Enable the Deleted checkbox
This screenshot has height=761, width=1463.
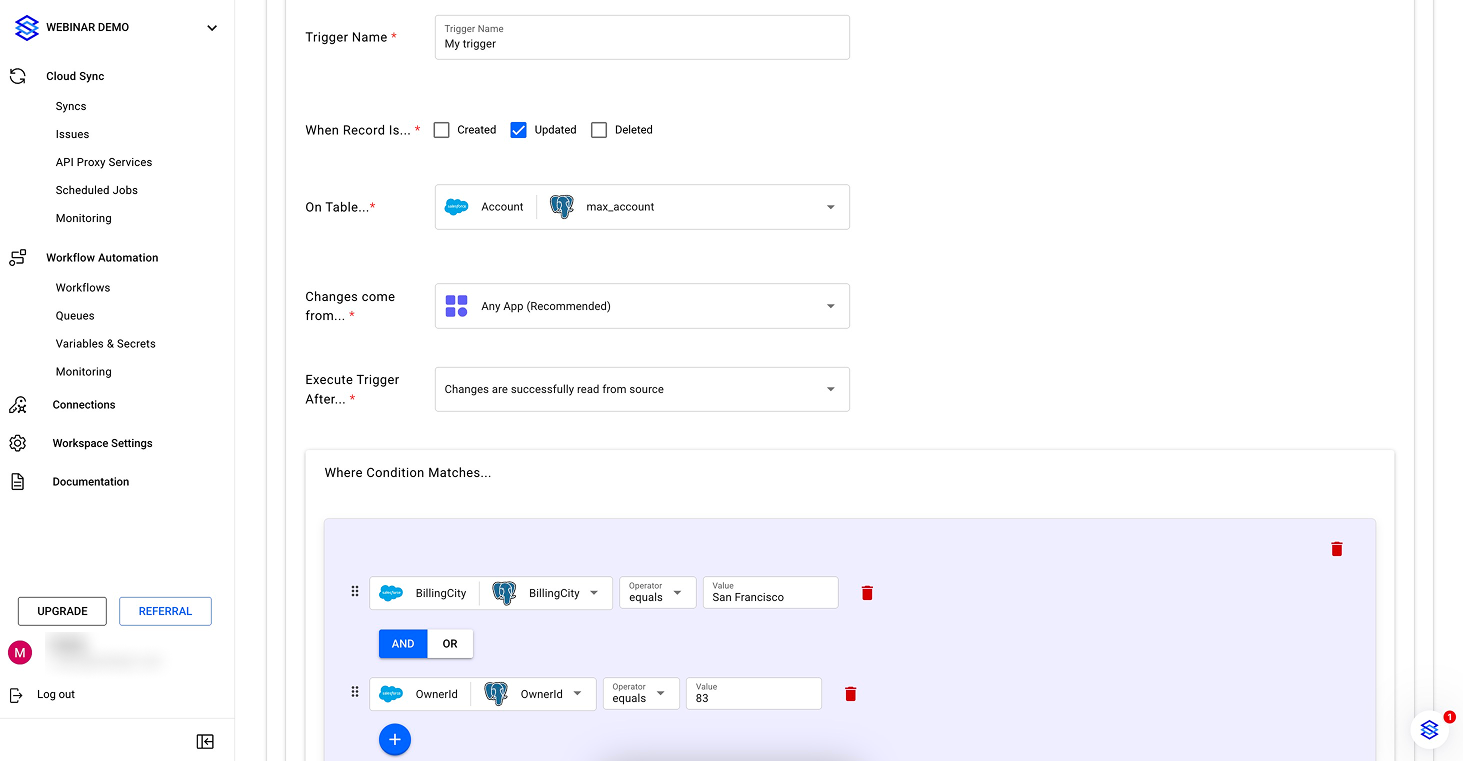pos(599,130)
